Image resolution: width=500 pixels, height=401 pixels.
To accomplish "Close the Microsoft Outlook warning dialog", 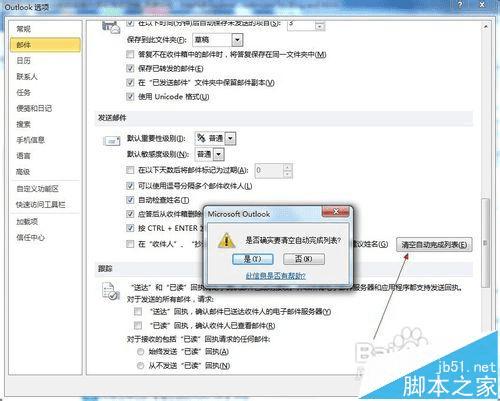I will click(336, 212).
